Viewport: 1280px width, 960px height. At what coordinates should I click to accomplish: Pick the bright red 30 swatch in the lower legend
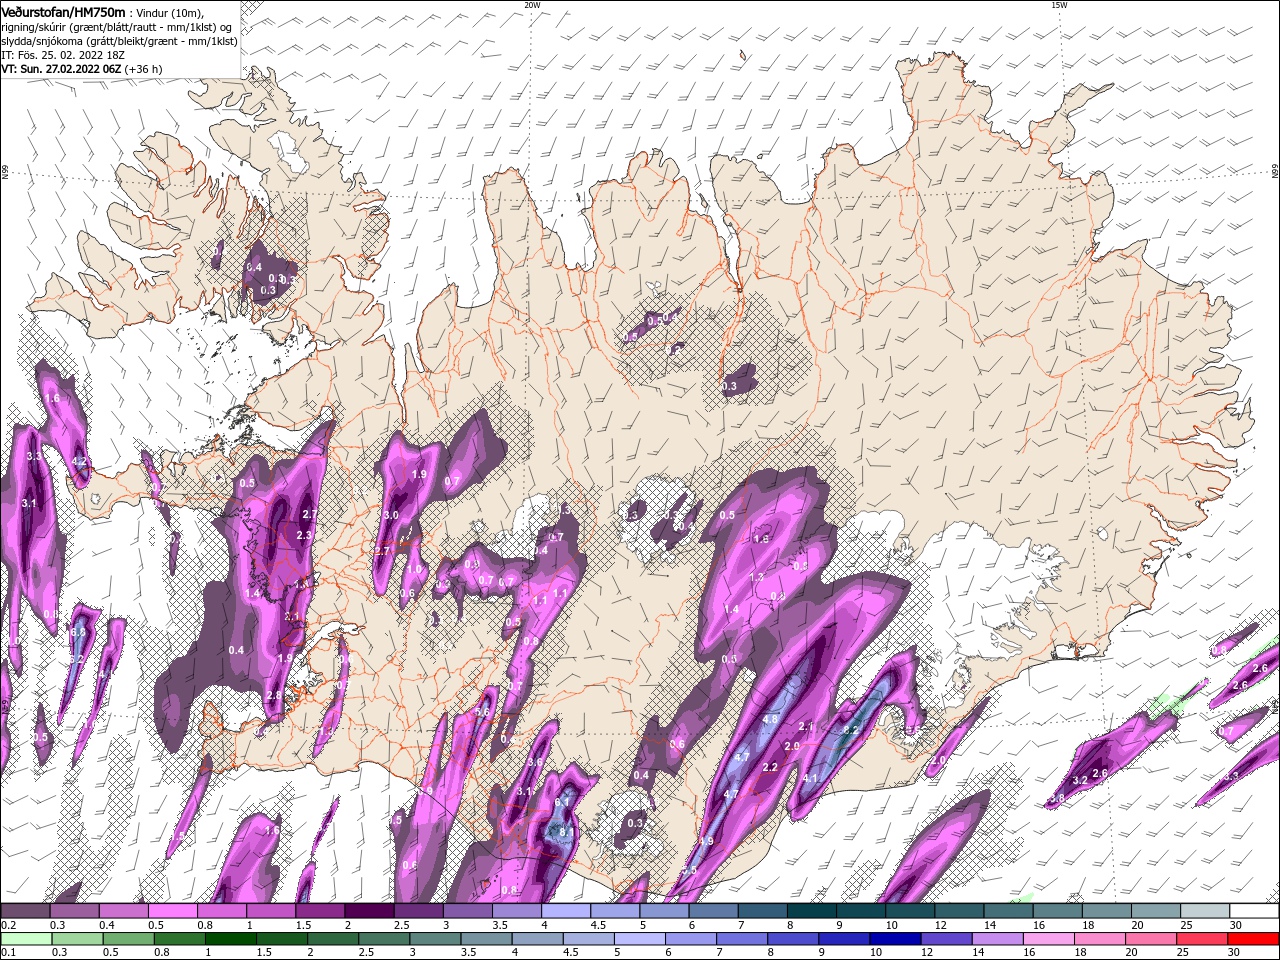point(1253,939)
